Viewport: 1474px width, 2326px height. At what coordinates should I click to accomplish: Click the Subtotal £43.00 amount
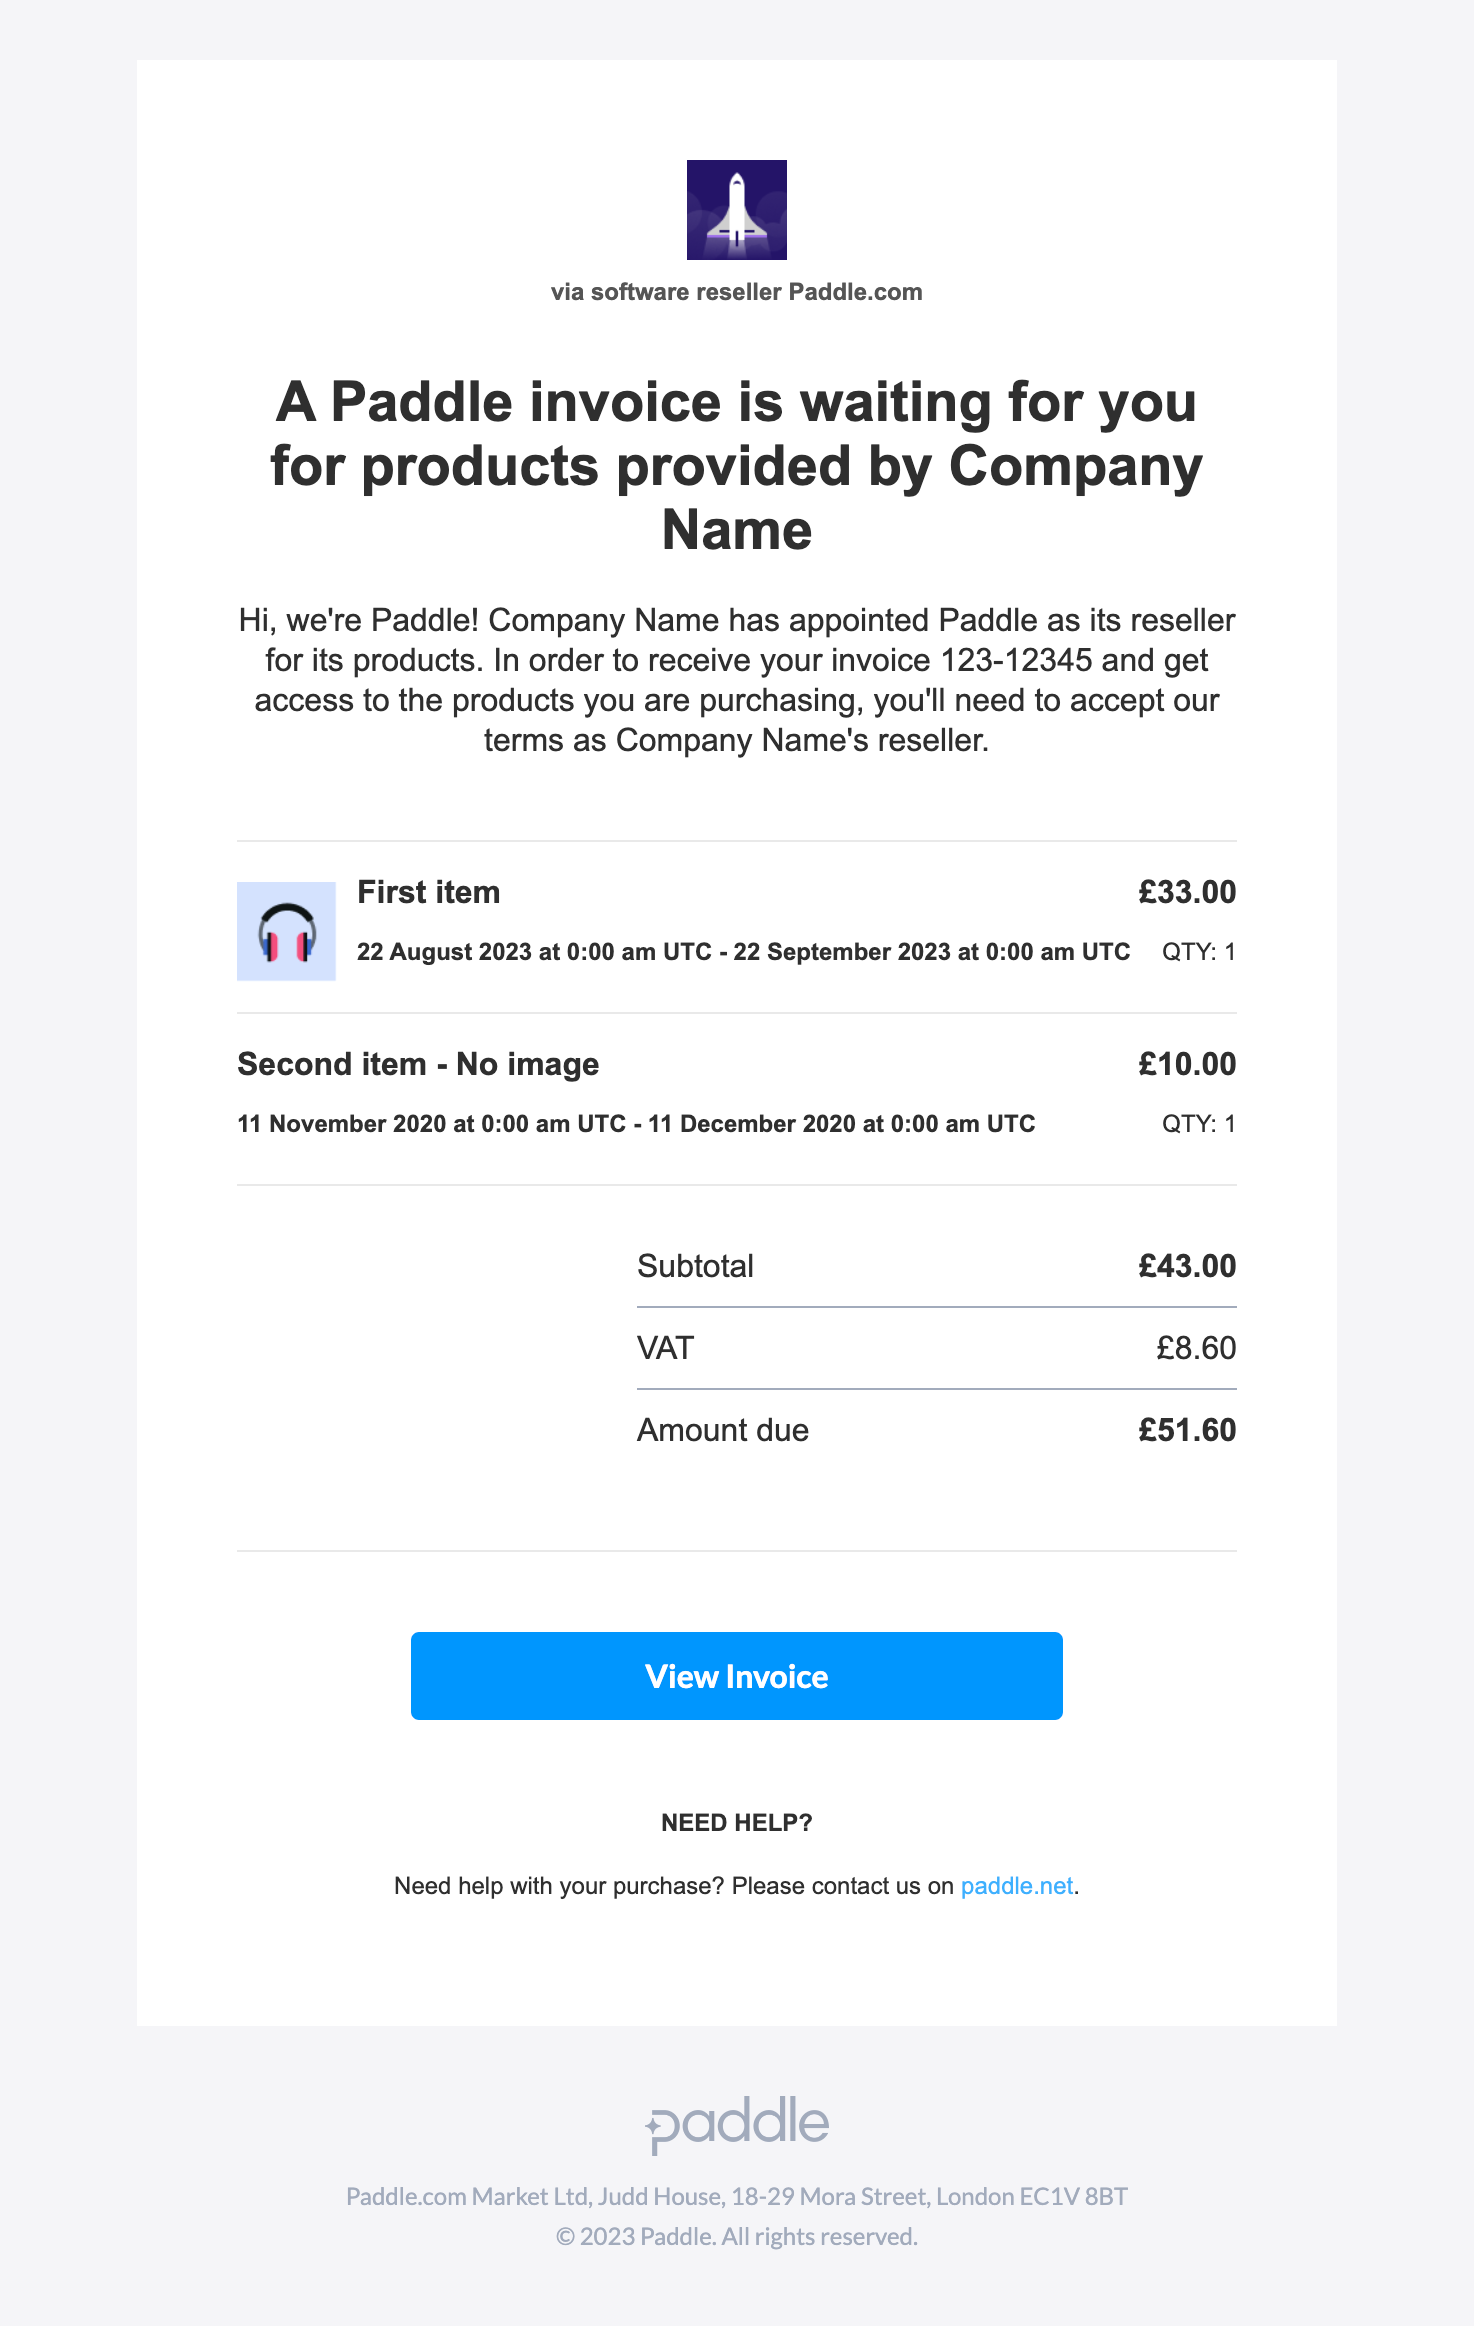1187,1266
